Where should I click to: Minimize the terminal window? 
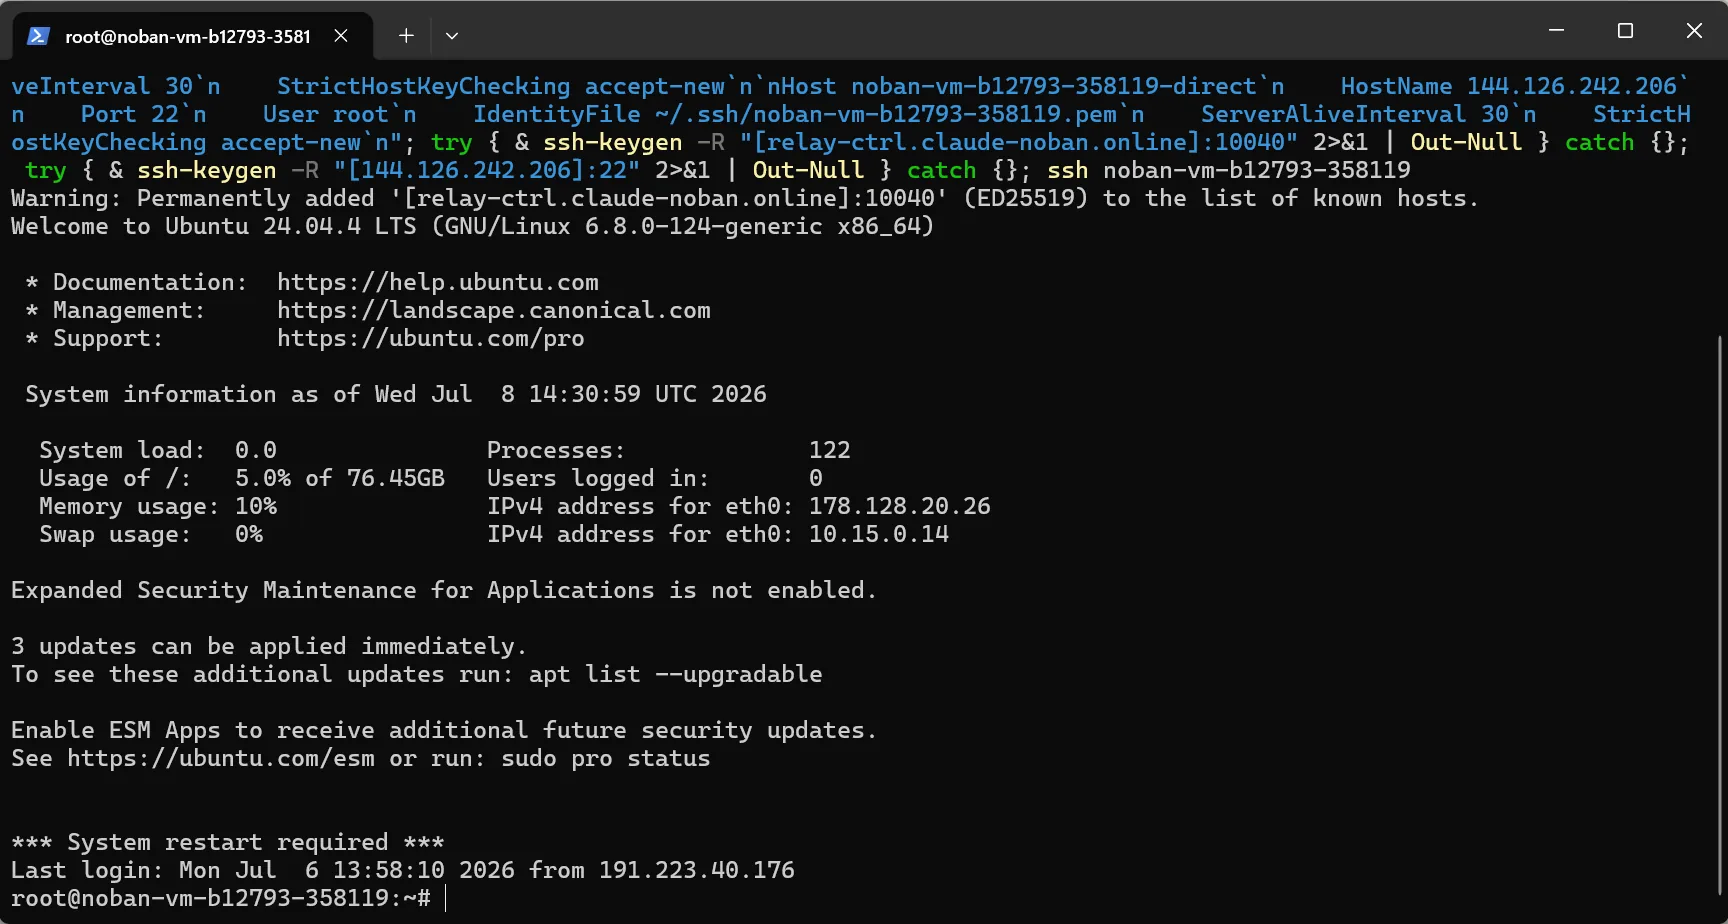tap(1556, 30)
